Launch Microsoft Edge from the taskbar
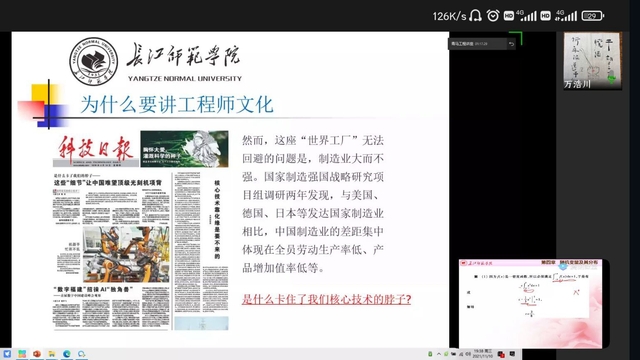 click(67, 354)
